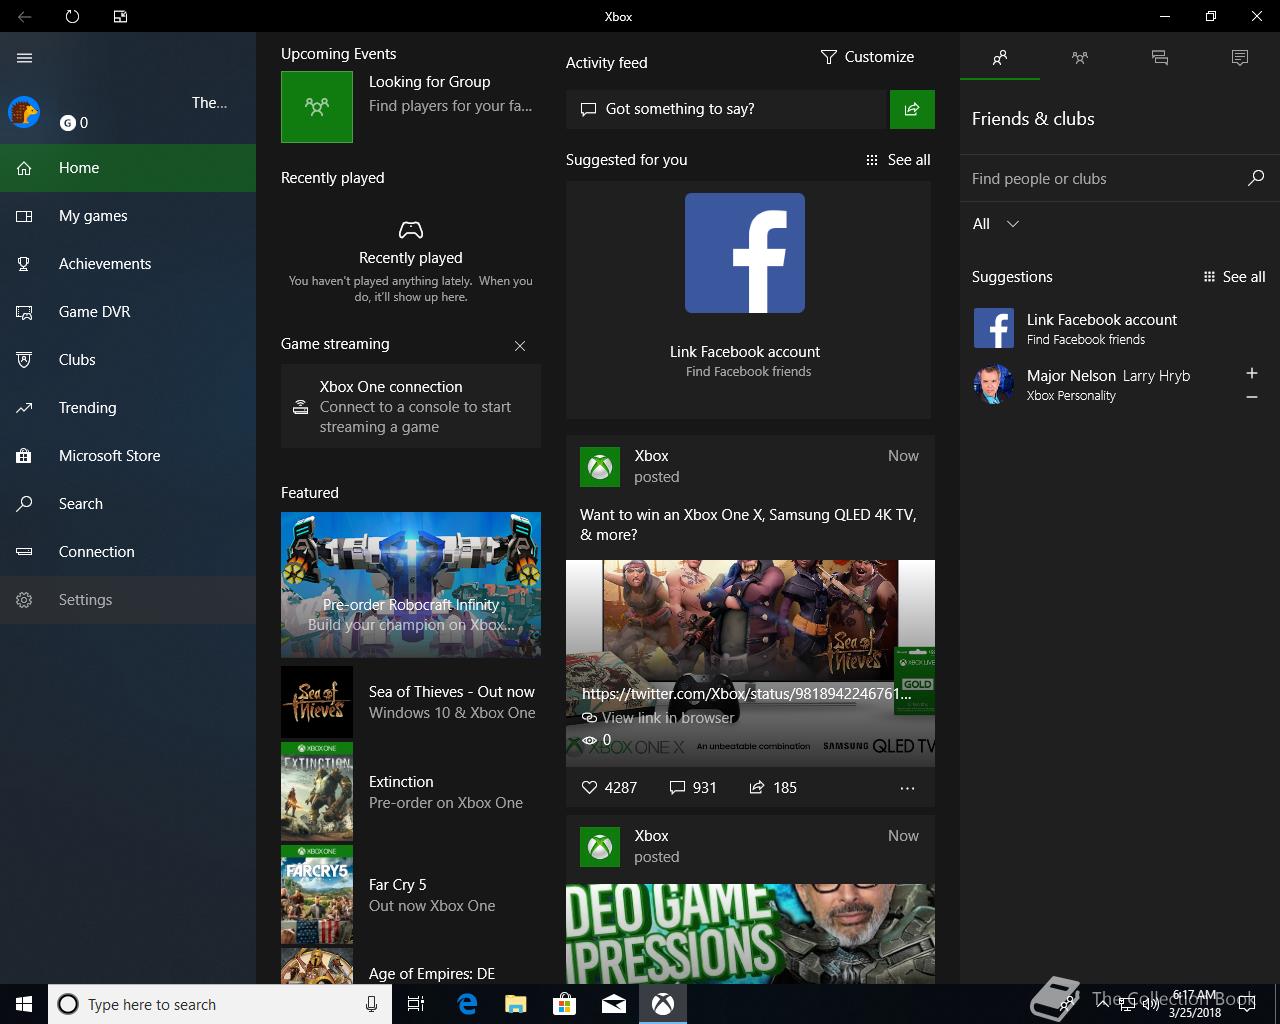This screenshot has height=1024, width=1280.
Task: Click the friends search magnifier icon
Action: 1256,178
